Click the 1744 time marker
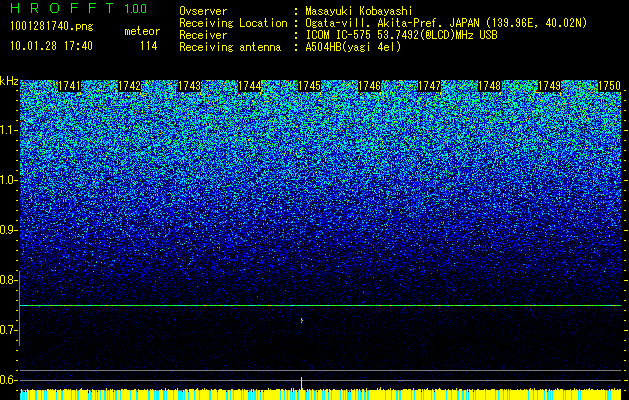 click(x=250, y=86)
